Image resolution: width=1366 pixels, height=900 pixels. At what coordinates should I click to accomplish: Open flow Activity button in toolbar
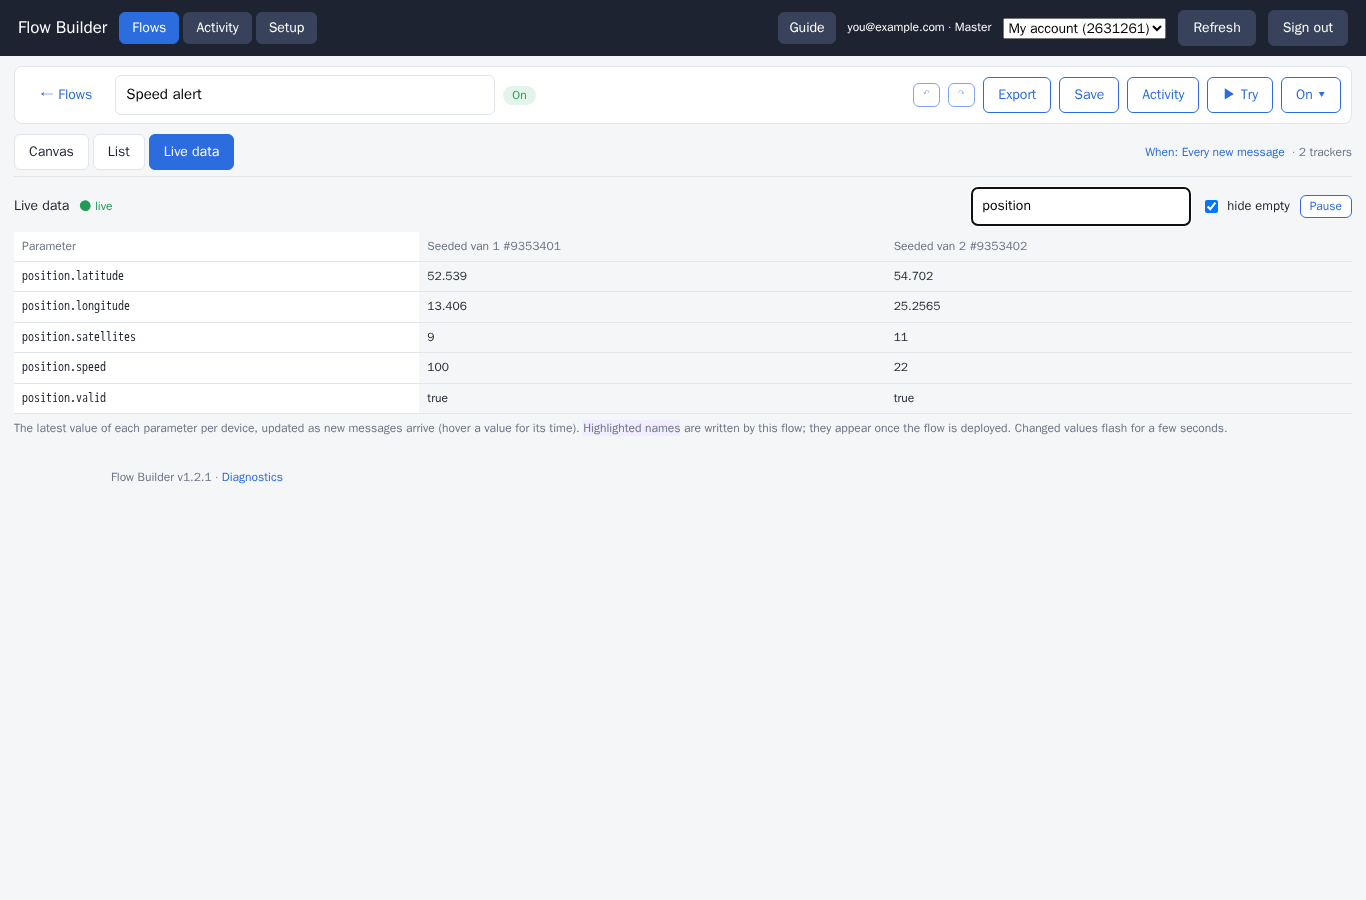click(x=1163, y=95)
